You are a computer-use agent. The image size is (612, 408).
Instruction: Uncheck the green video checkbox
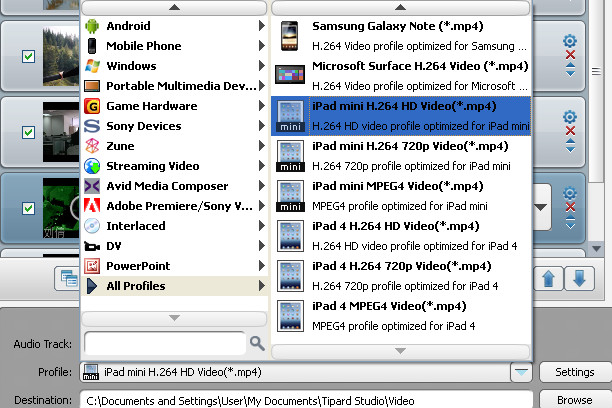tap(28, 208)
